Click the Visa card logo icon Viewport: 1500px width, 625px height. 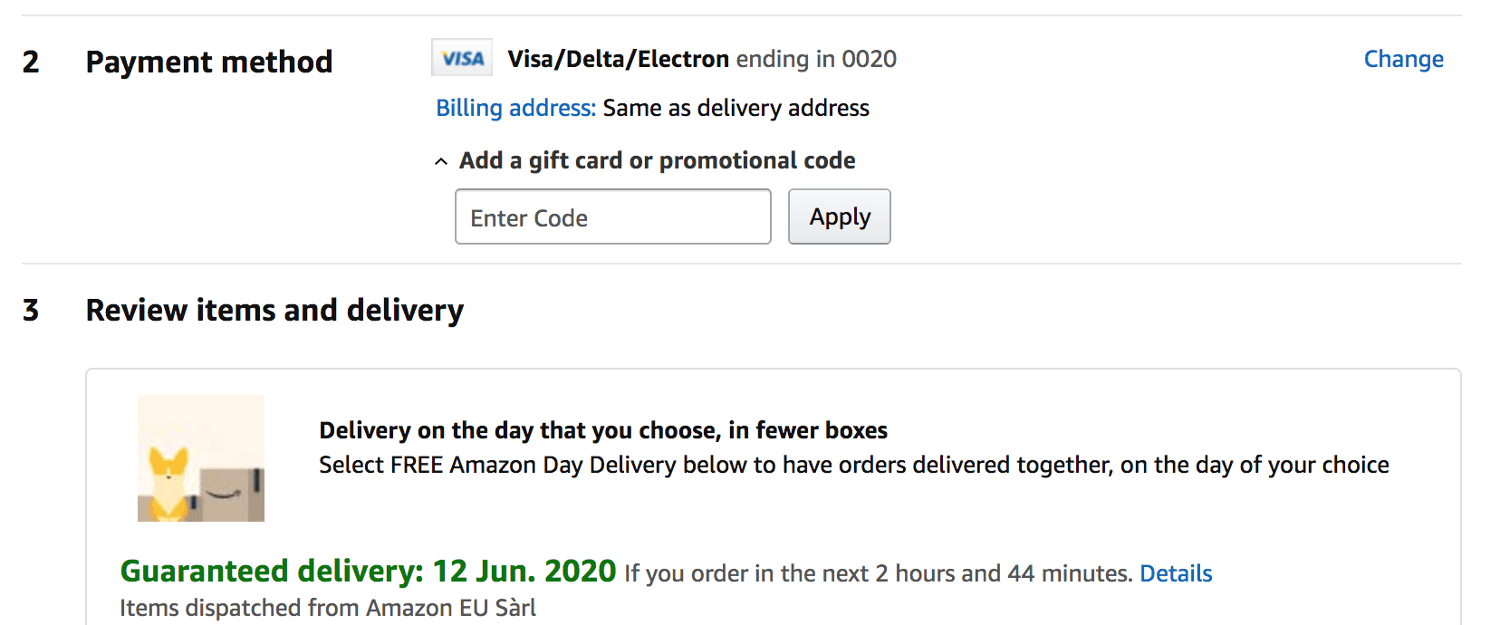[462, 59]
